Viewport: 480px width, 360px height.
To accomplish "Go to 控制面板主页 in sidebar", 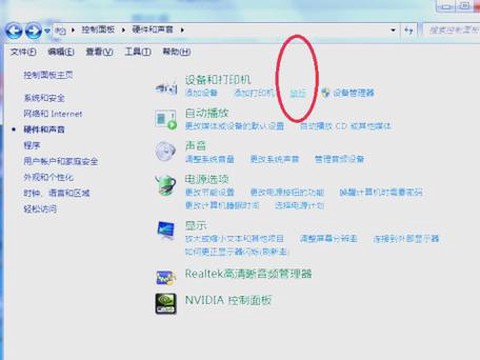I will pos(48,75).
